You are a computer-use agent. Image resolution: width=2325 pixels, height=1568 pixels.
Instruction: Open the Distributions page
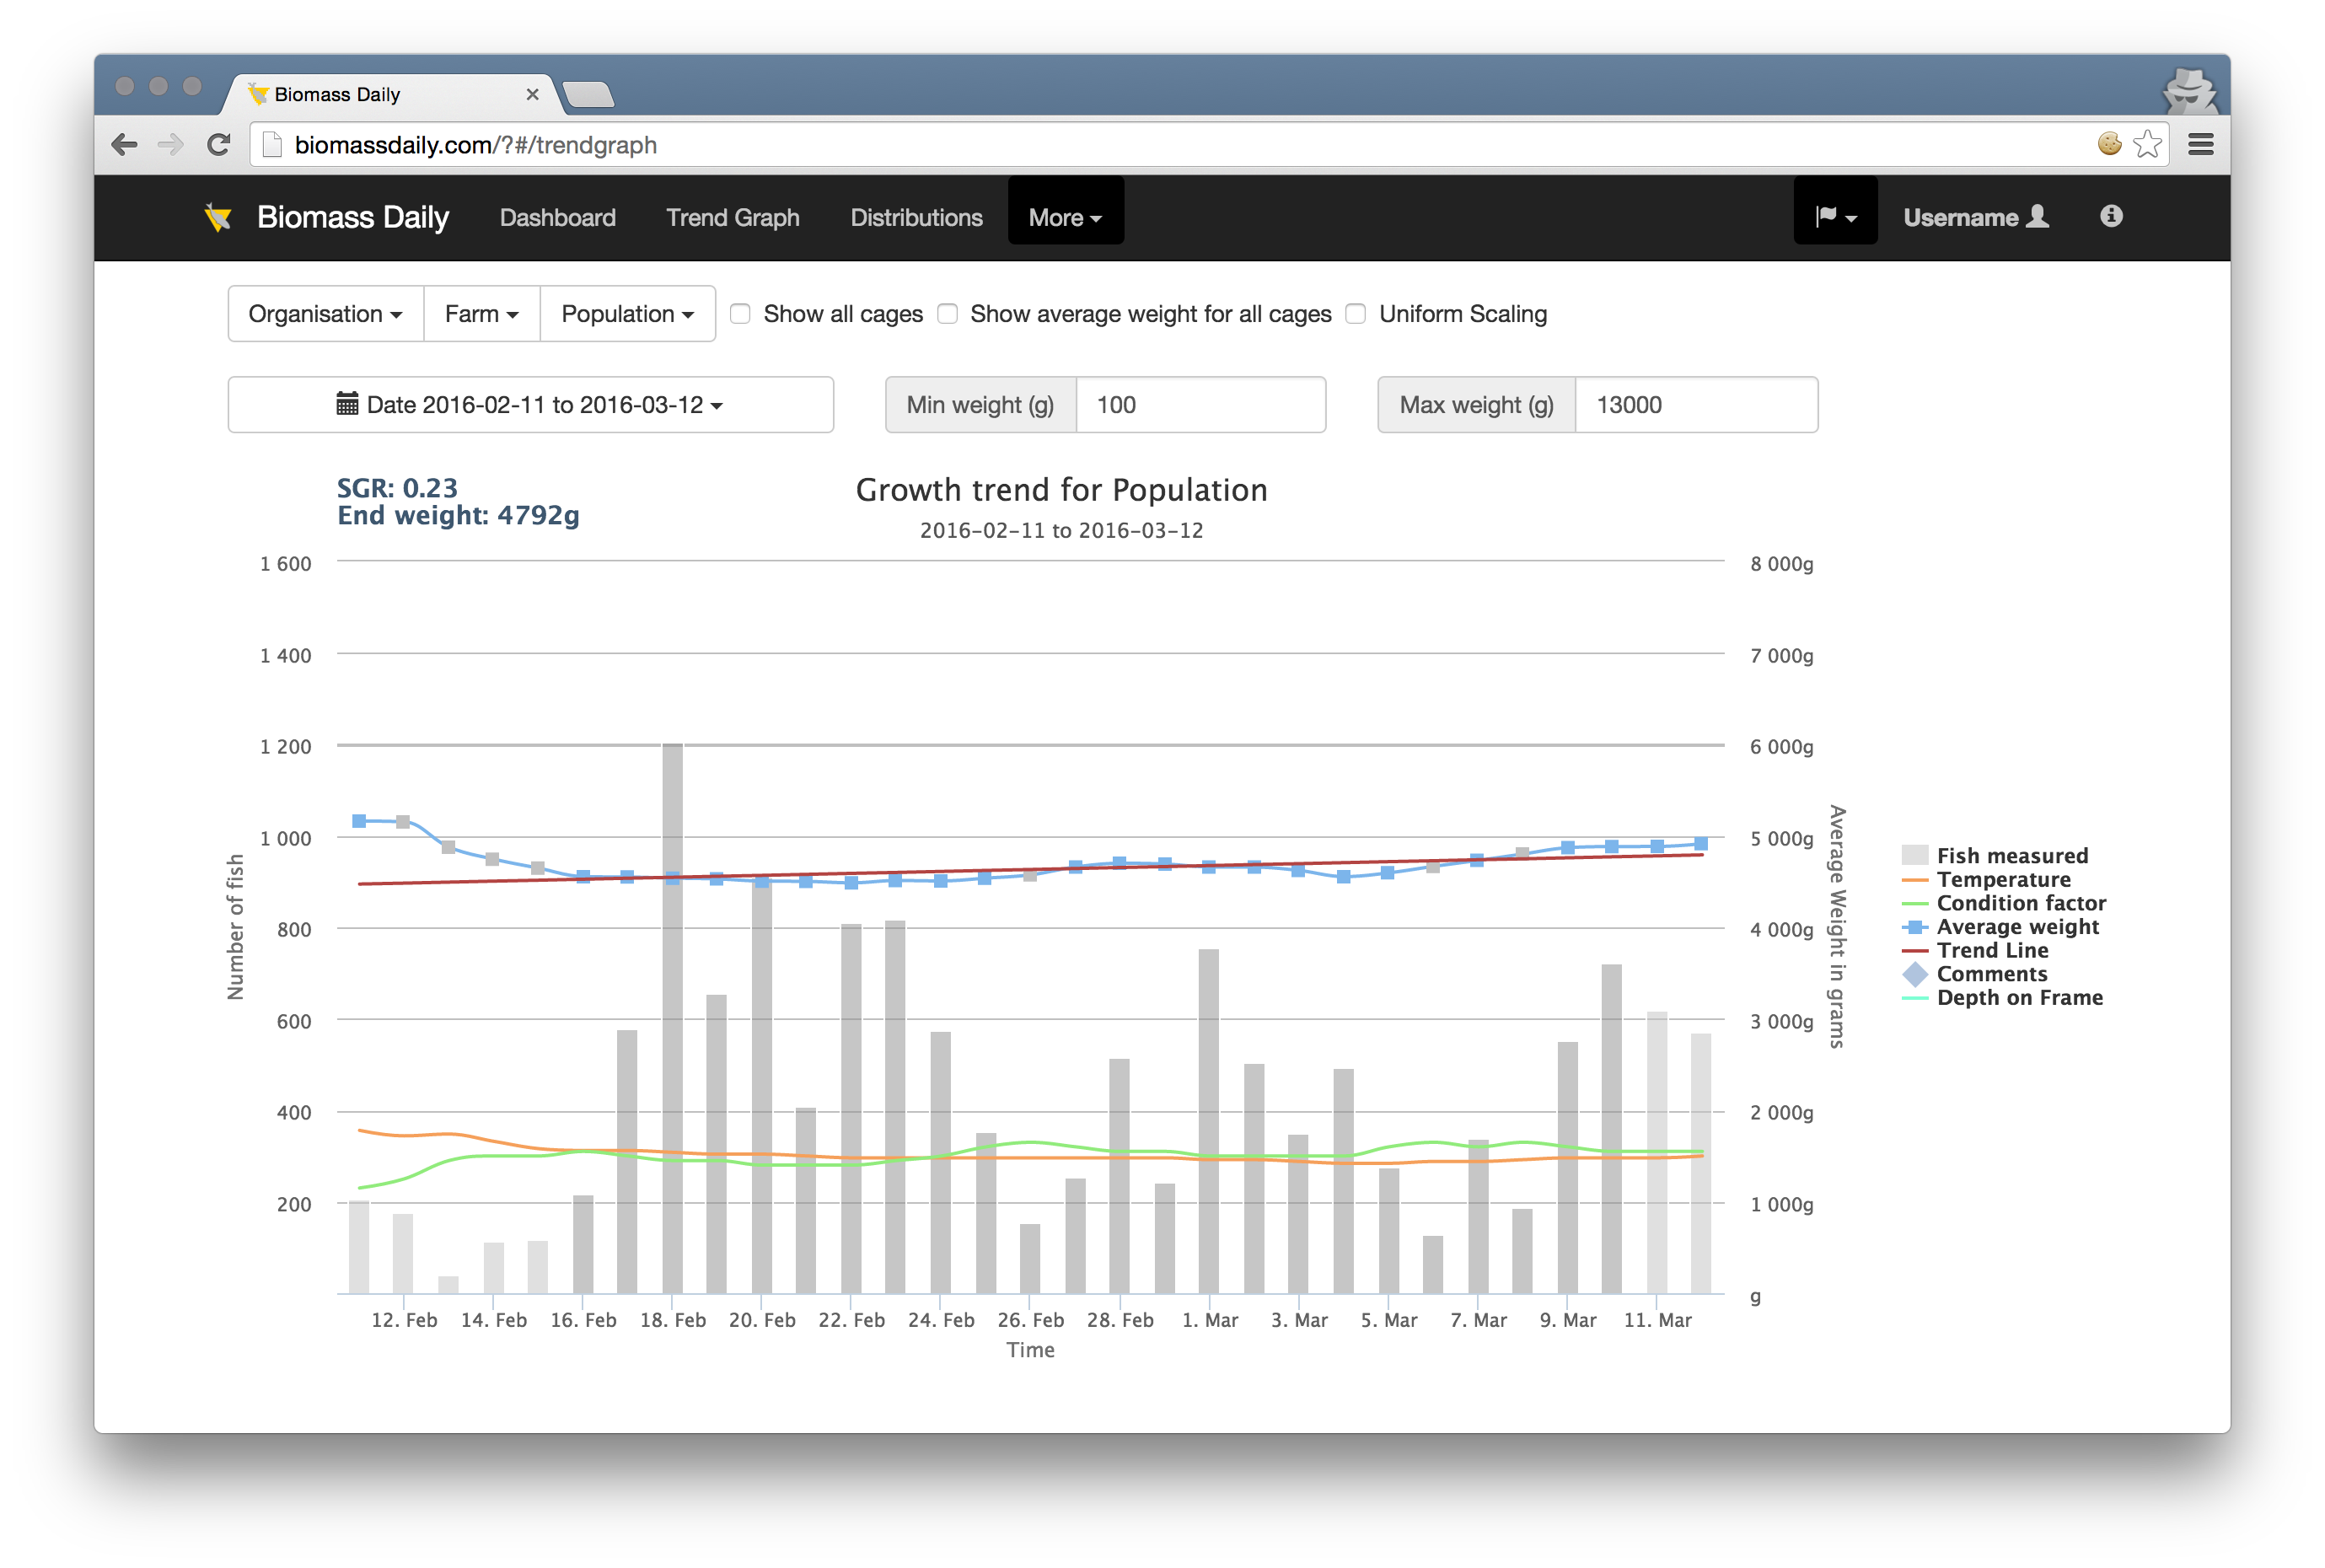tap(916, 217)
